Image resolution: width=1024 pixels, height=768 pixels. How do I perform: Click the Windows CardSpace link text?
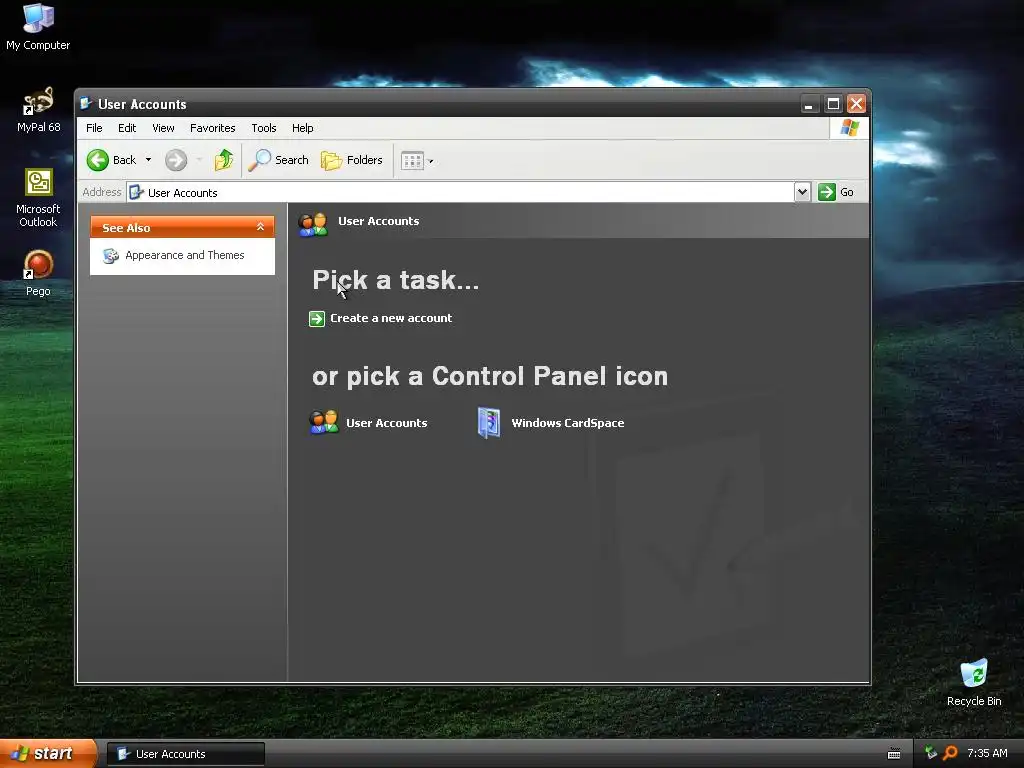tap(568, 423)
